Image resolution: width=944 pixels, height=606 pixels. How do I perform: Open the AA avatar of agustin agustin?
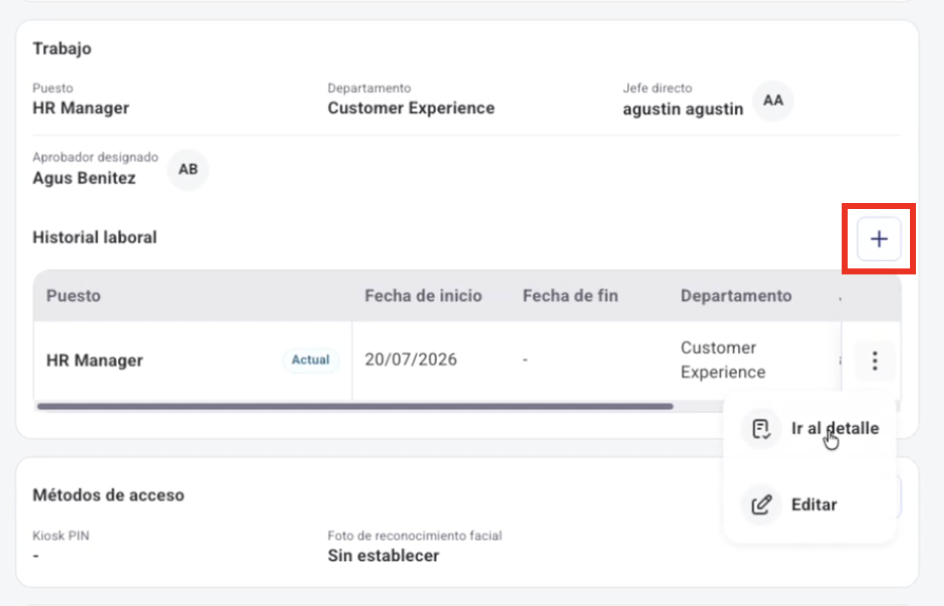pyautogui.click(x=773, y=100)
